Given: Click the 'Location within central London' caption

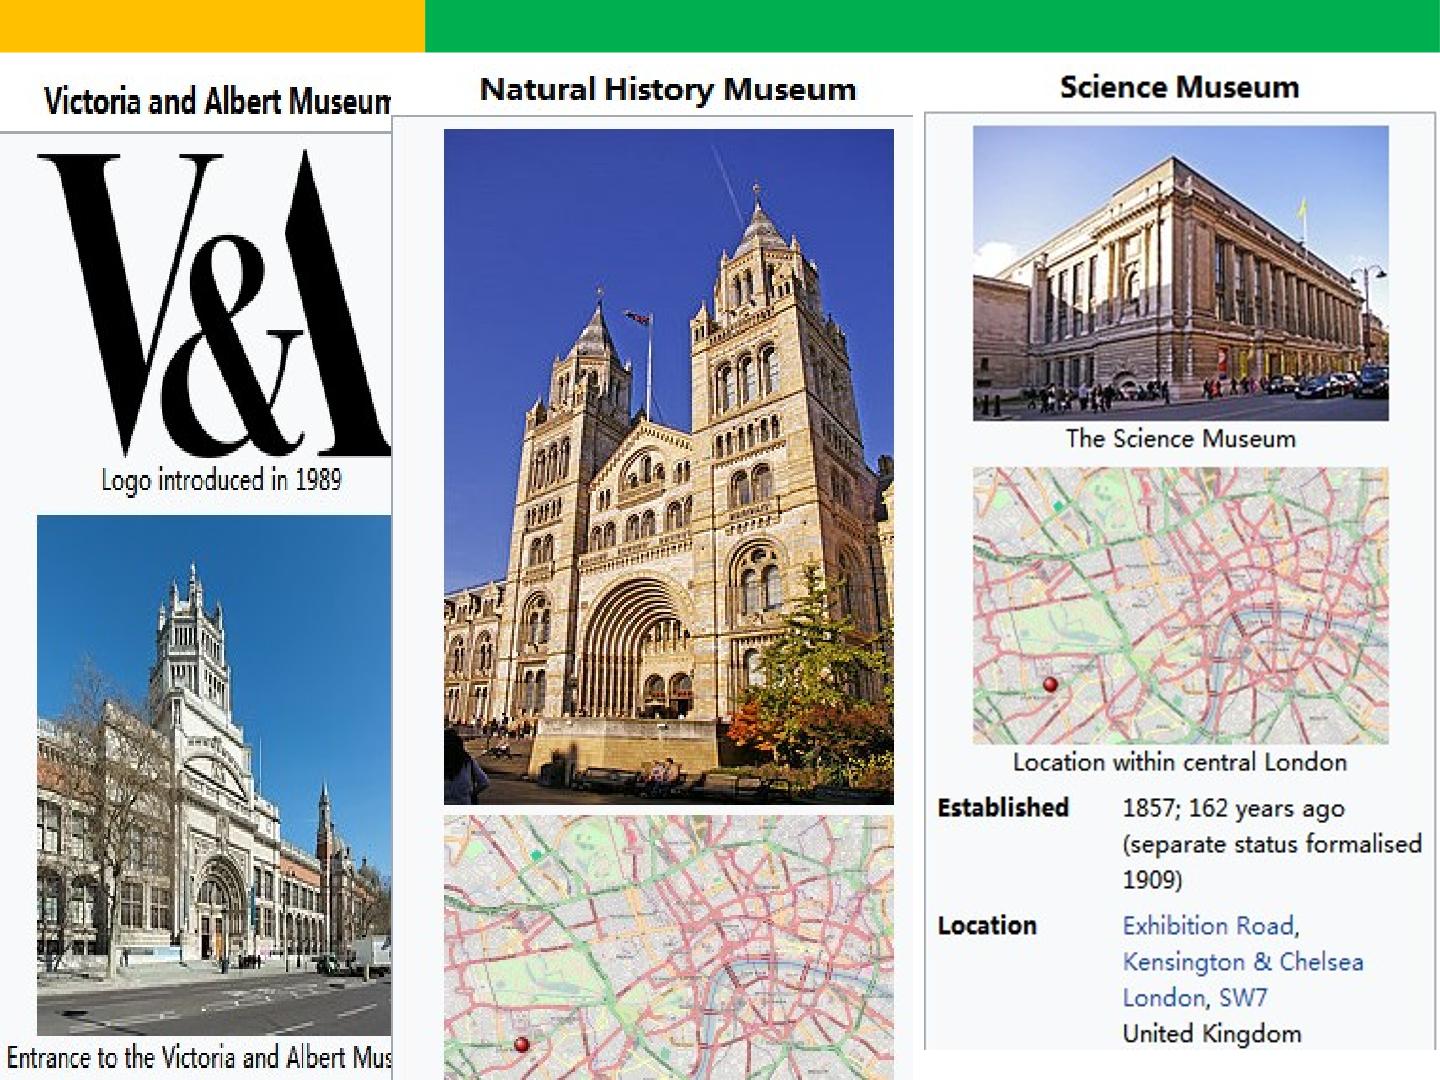Looking at the screenshot, I should (1180, 762).
